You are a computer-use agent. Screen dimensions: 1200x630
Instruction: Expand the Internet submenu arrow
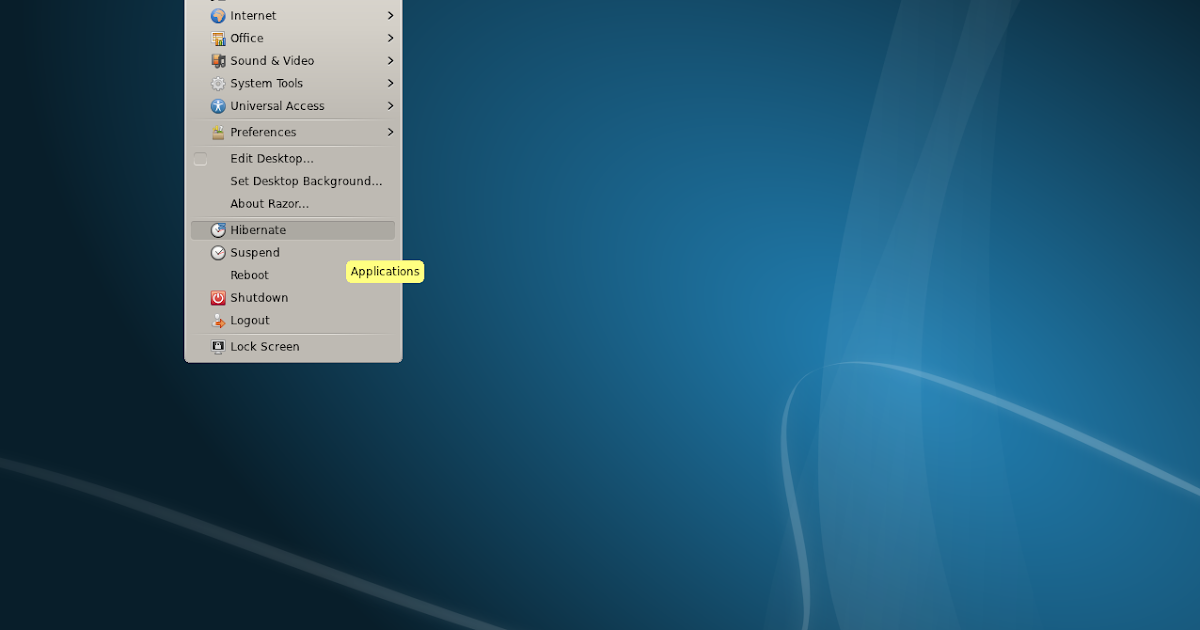click(x=390, y=15)
